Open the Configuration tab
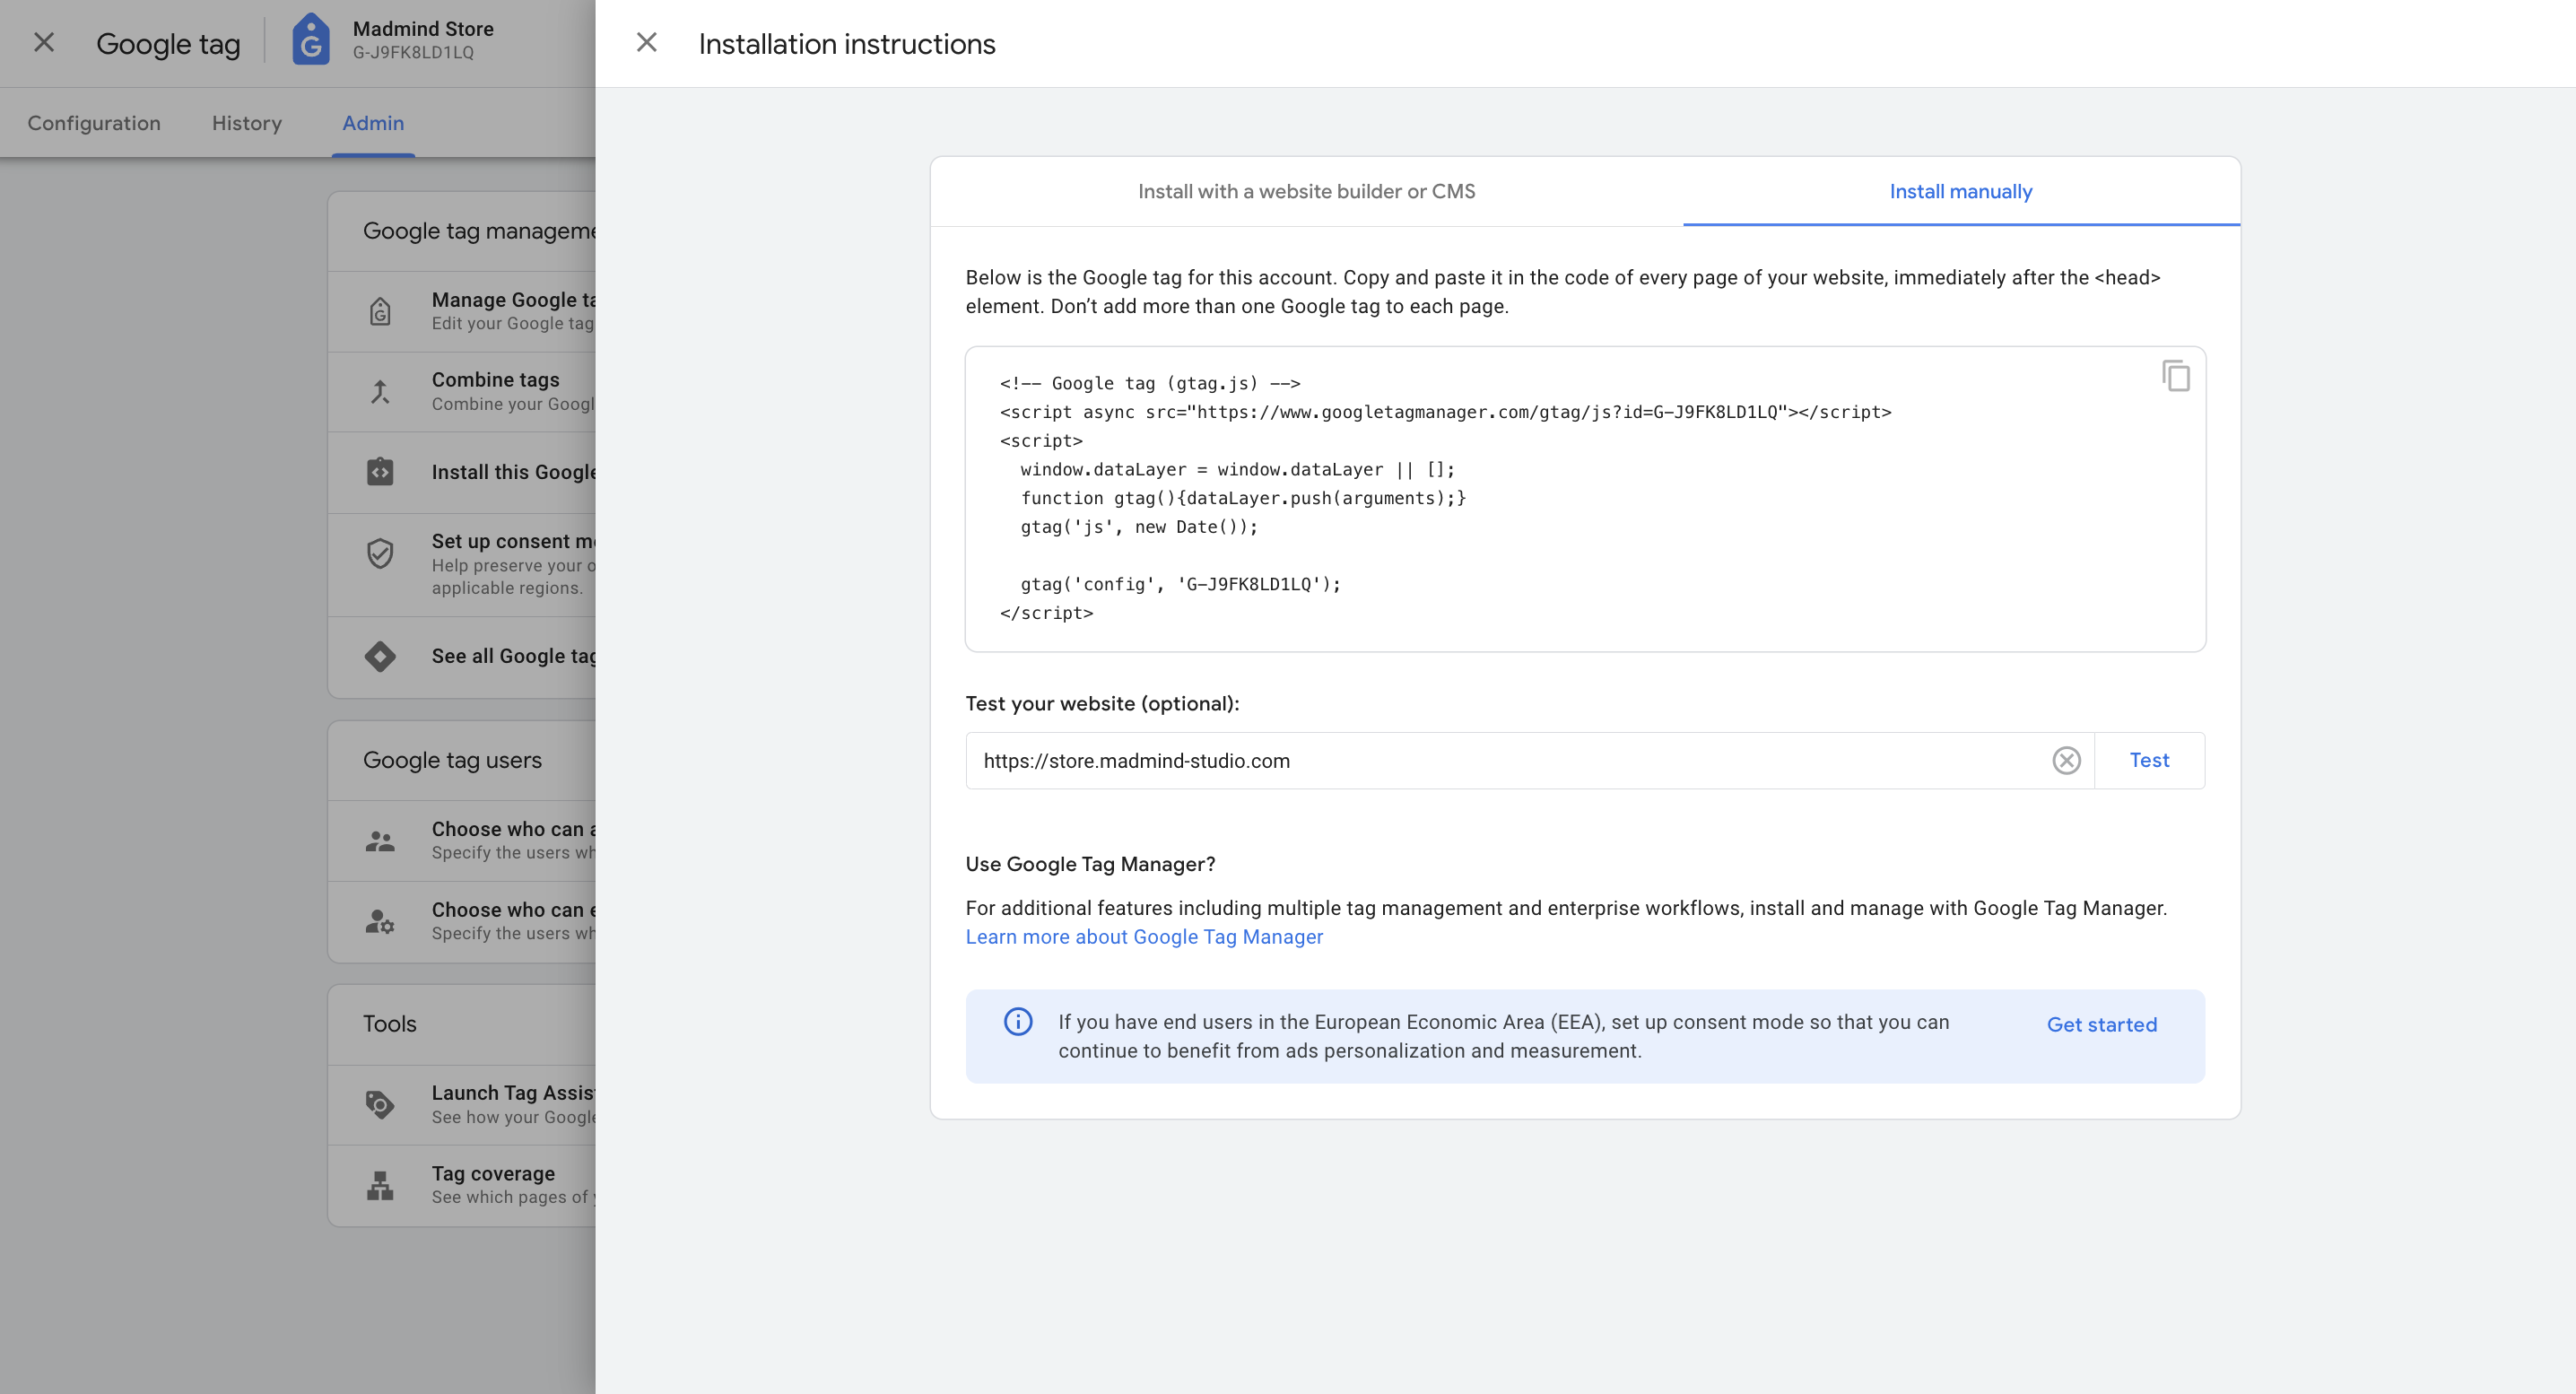The image size is (2576, 1394). pos(94,123)
